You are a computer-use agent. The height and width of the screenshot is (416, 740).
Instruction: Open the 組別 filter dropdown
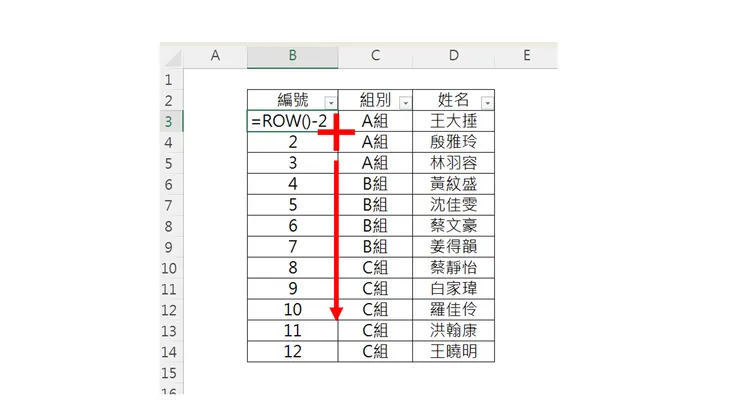click(x=405, y=102)
